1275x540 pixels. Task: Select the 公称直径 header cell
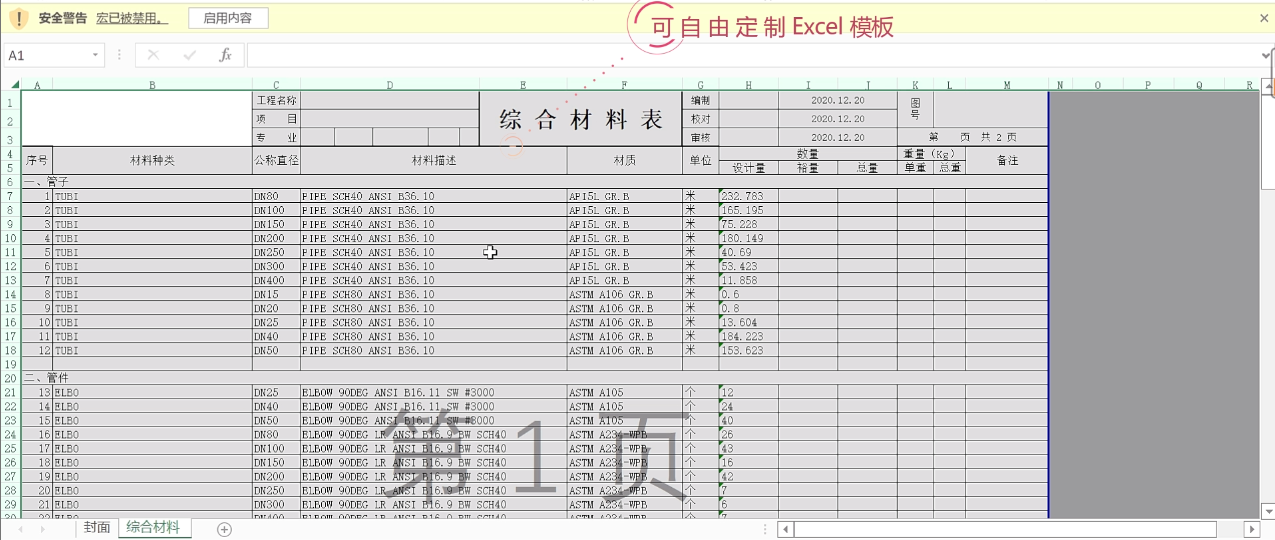pyautogui.click(x=276, y=160)
